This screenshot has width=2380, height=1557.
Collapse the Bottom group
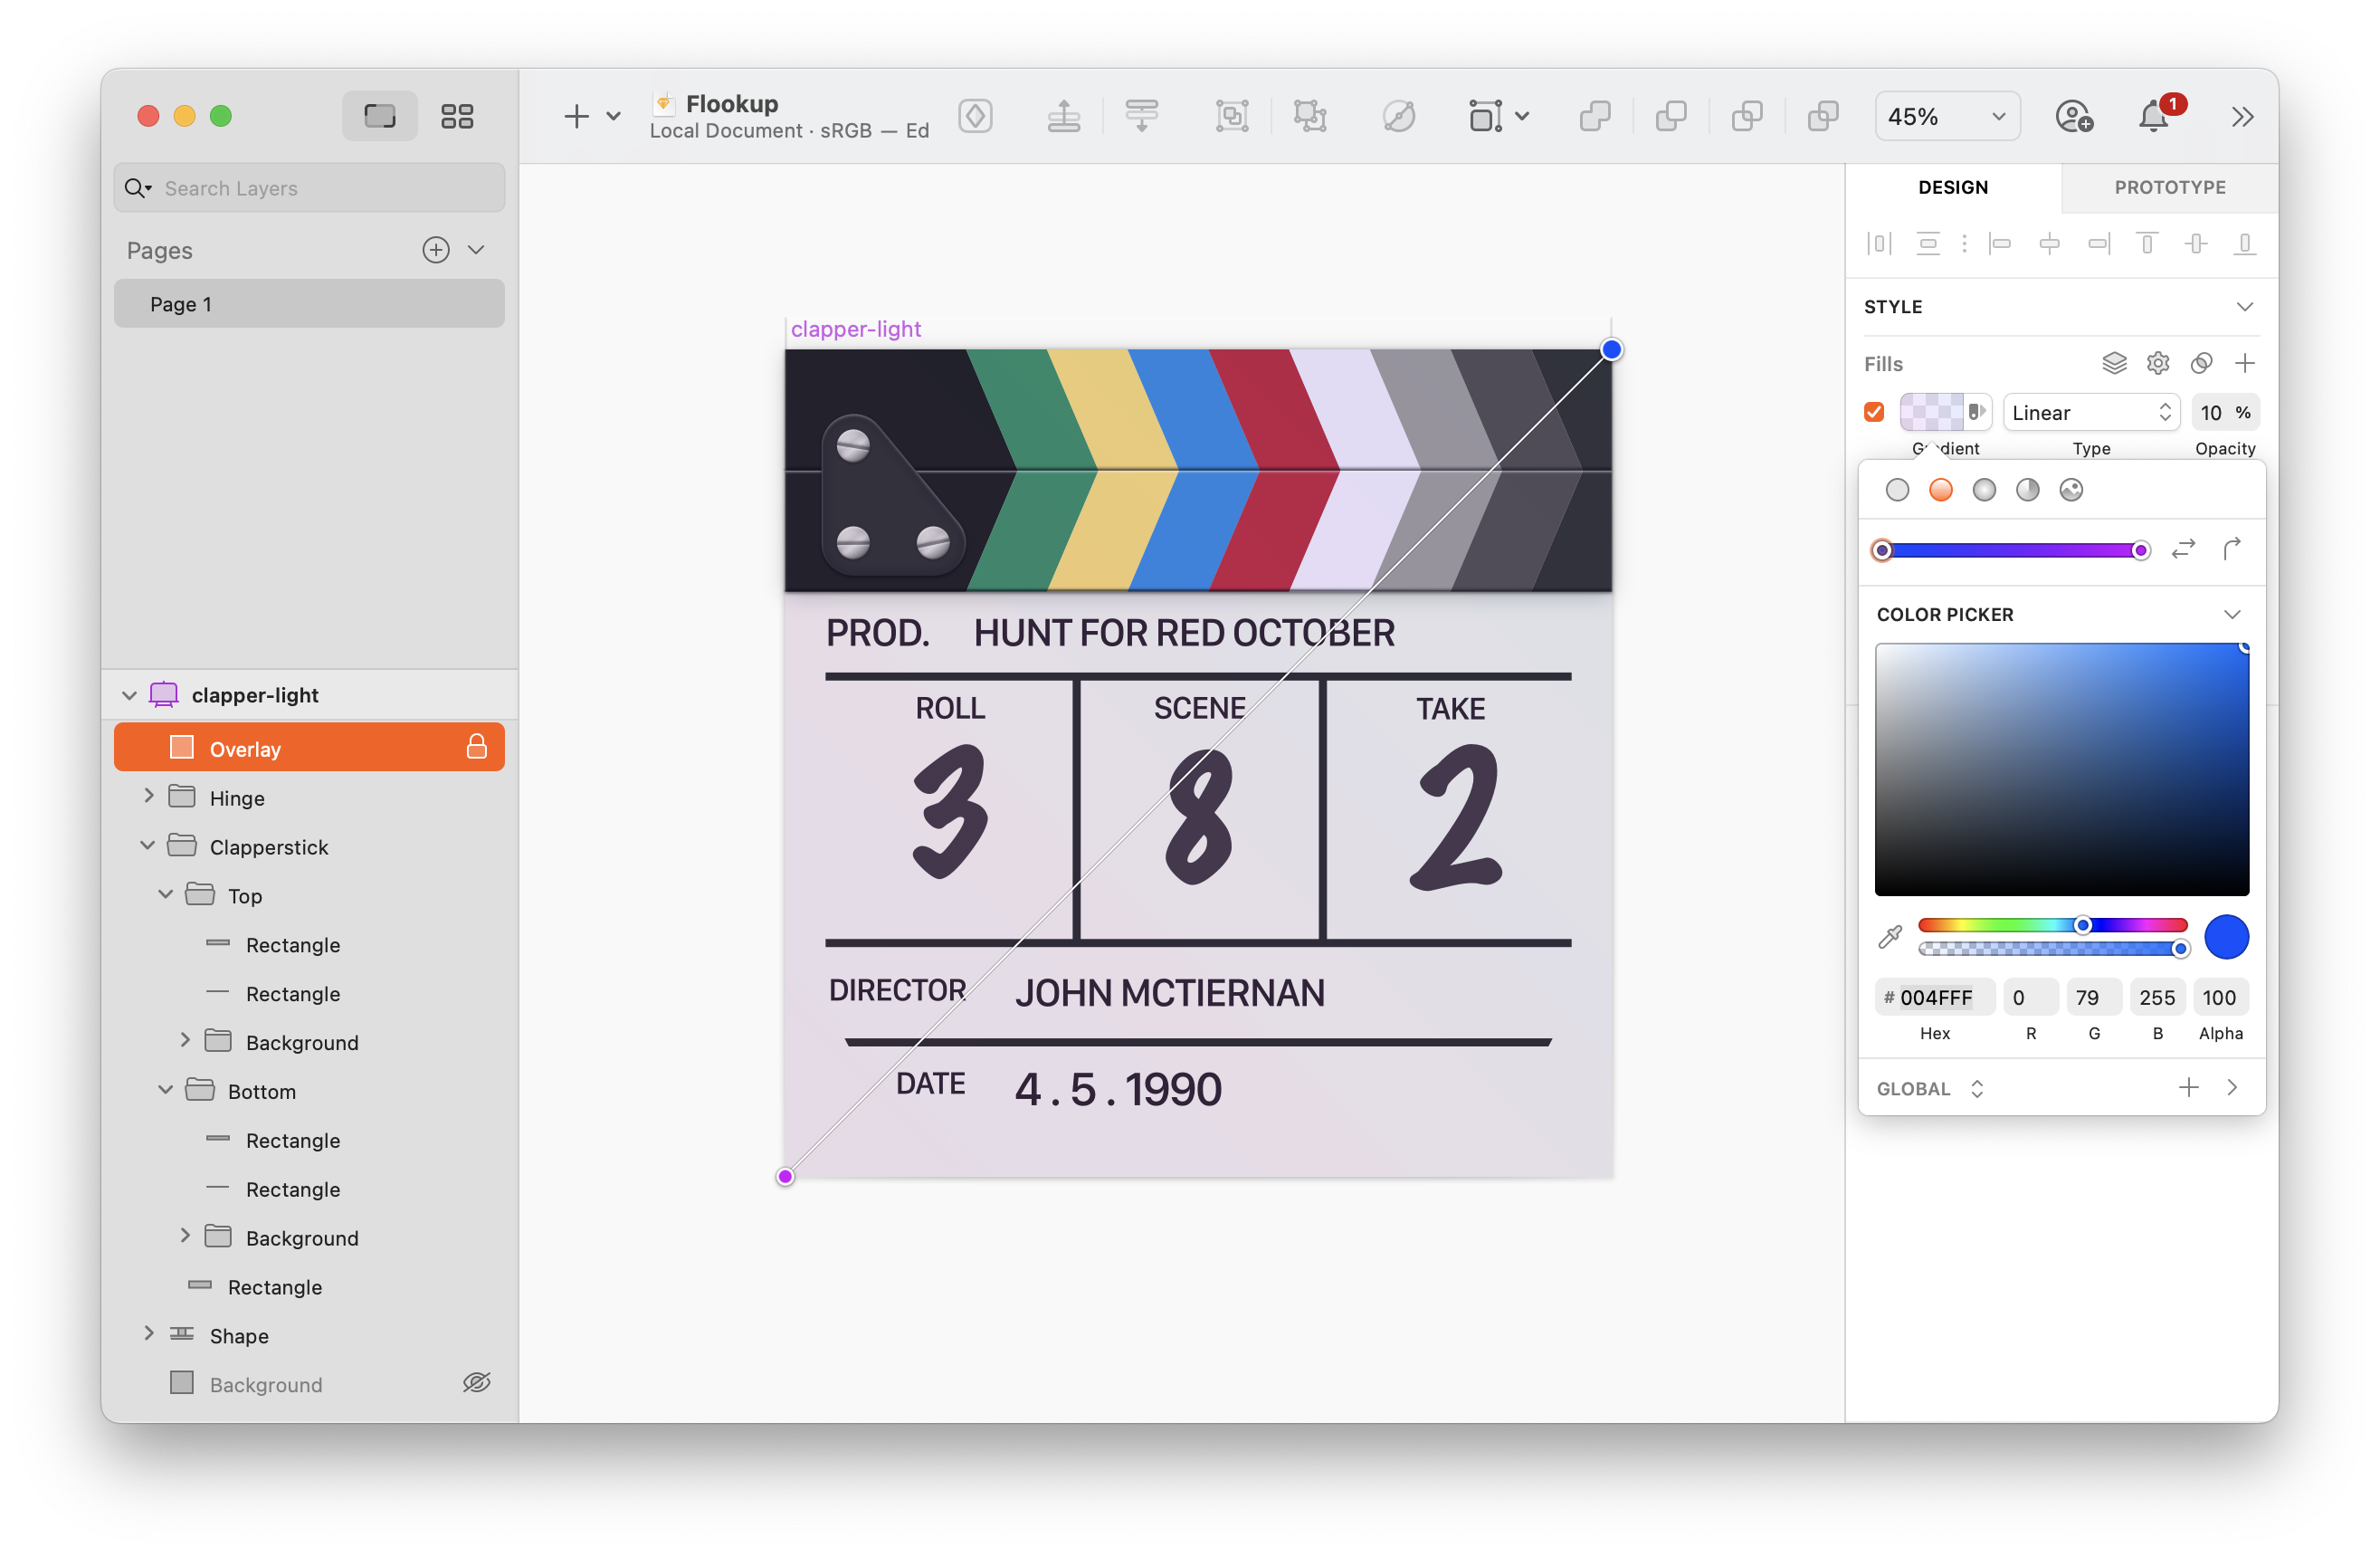166,1090
